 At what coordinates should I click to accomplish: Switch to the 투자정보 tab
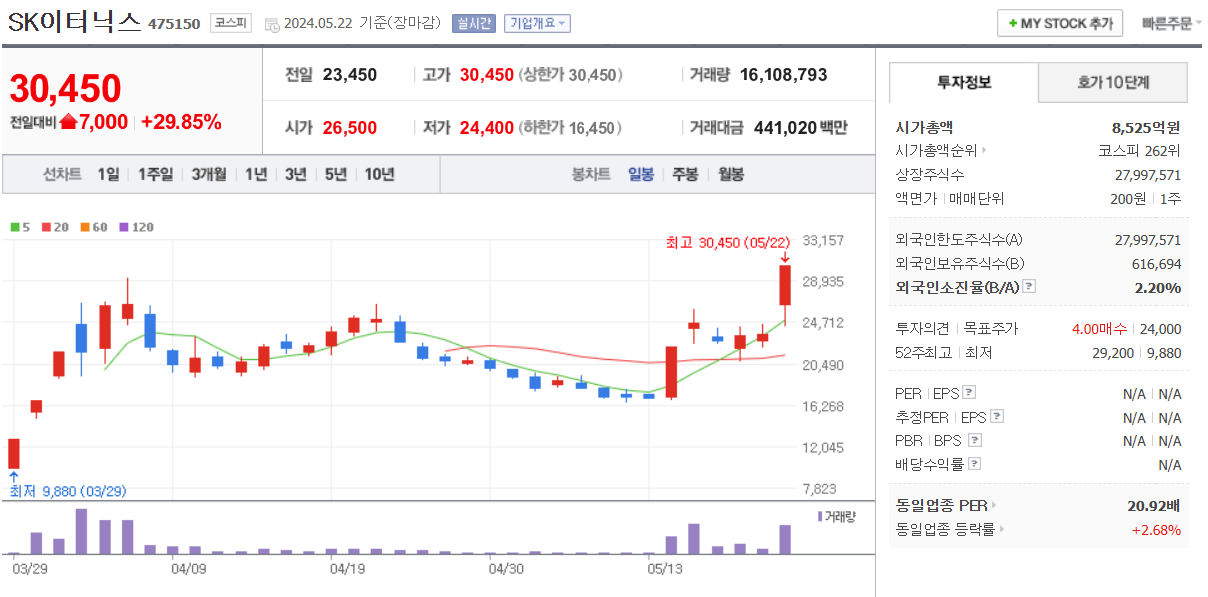pos(963,83)
